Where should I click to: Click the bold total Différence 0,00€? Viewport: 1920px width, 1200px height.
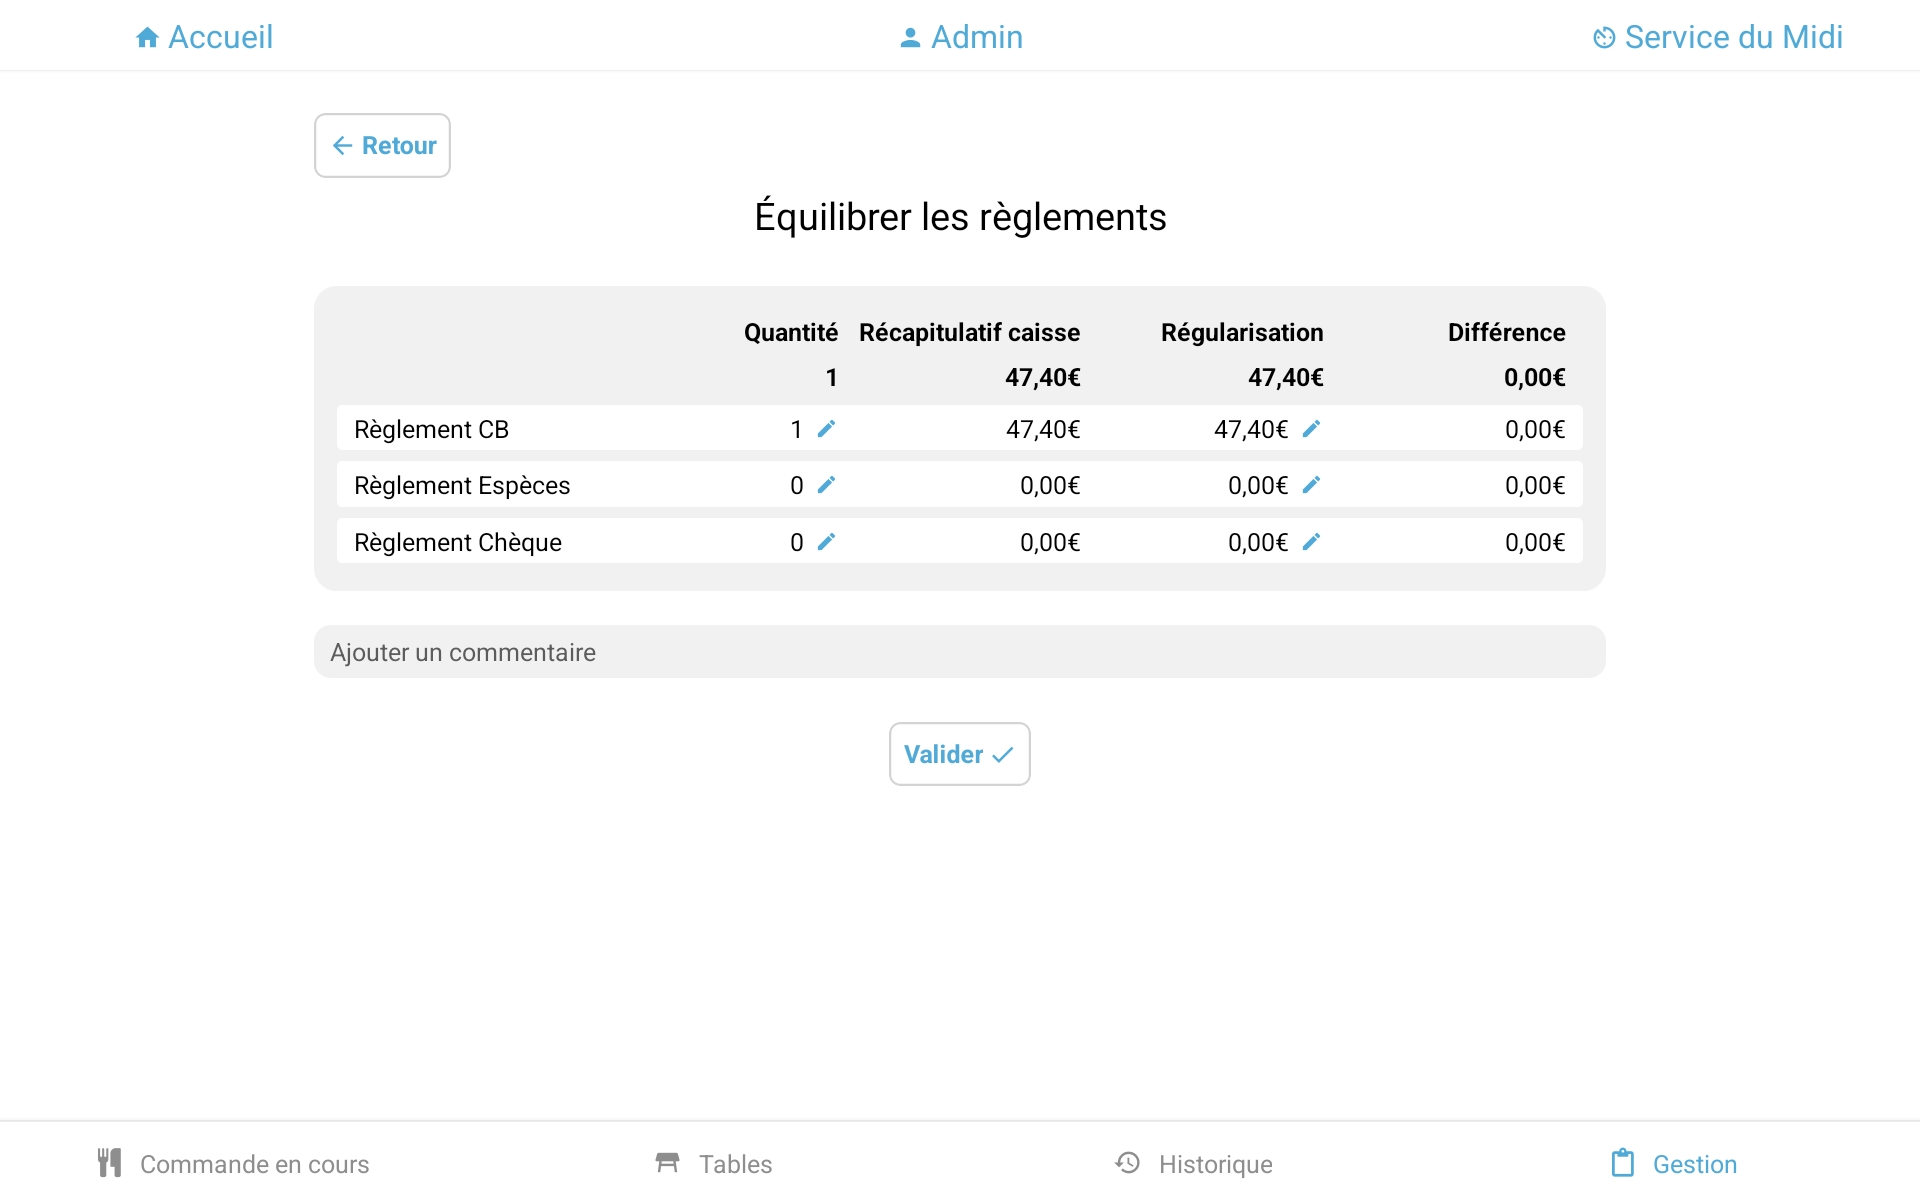pyautogui.click(x=1535, y=378)
